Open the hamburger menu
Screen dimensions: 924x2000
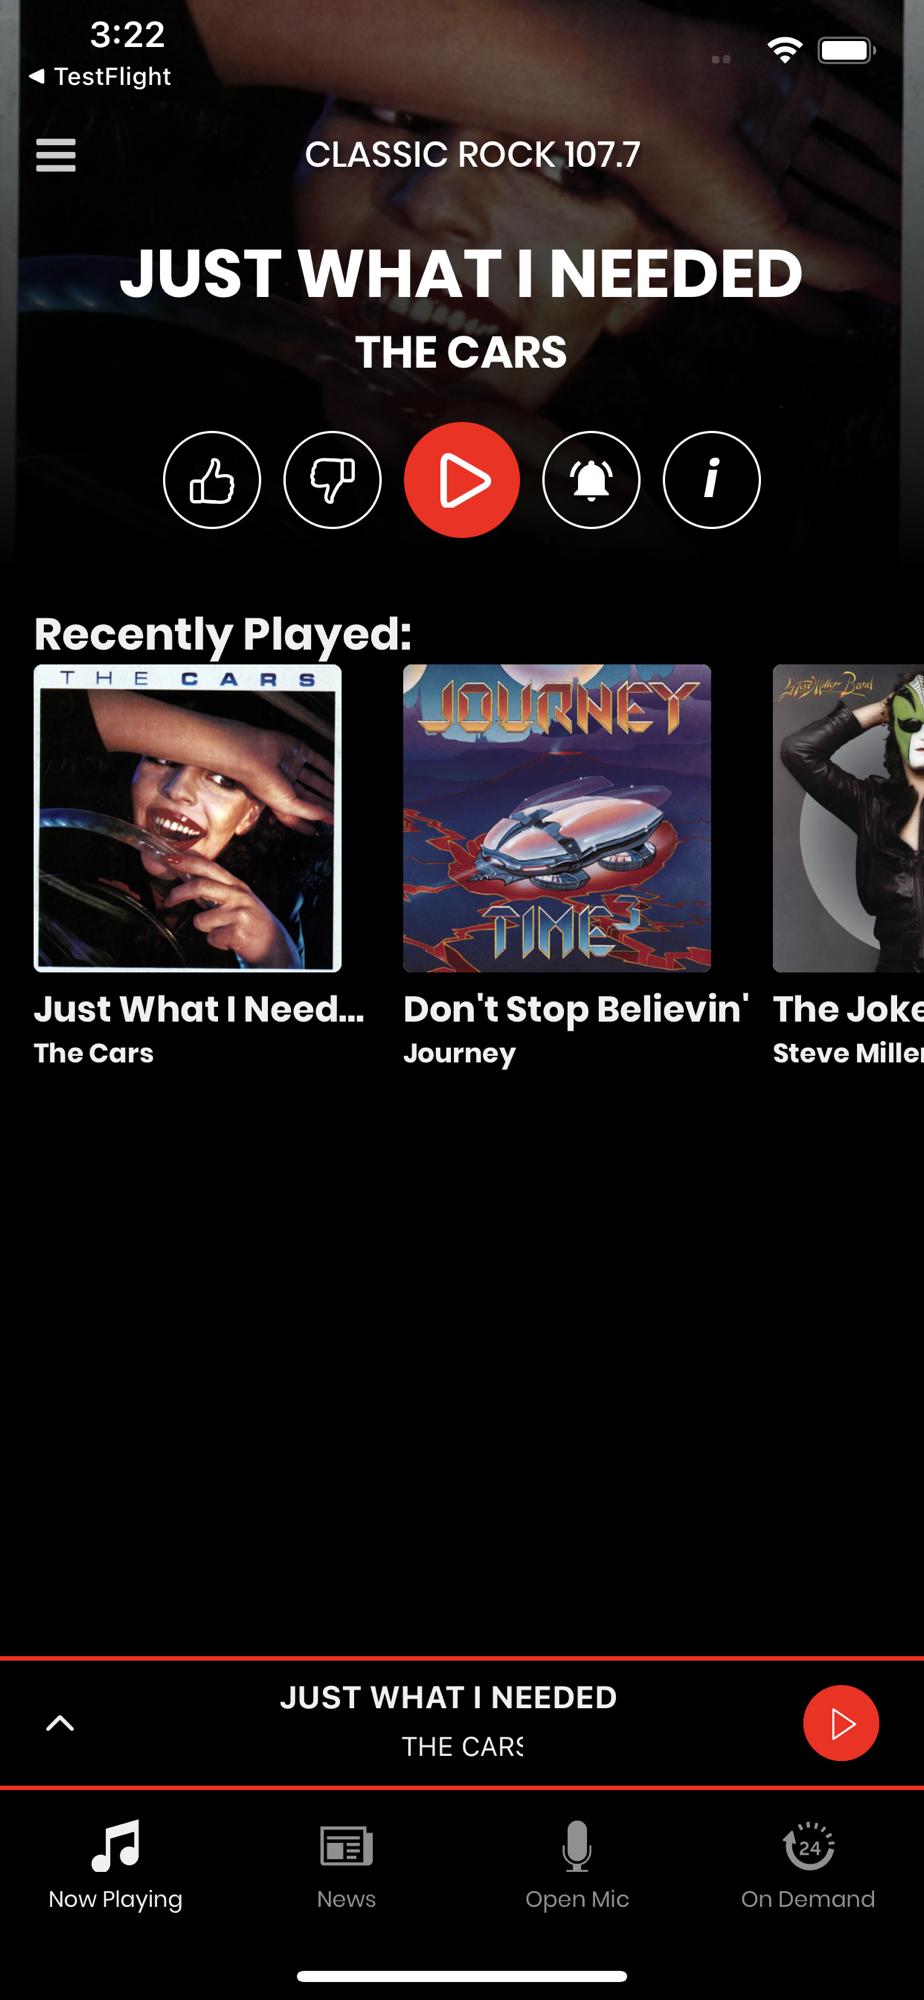tap(56, 155)
